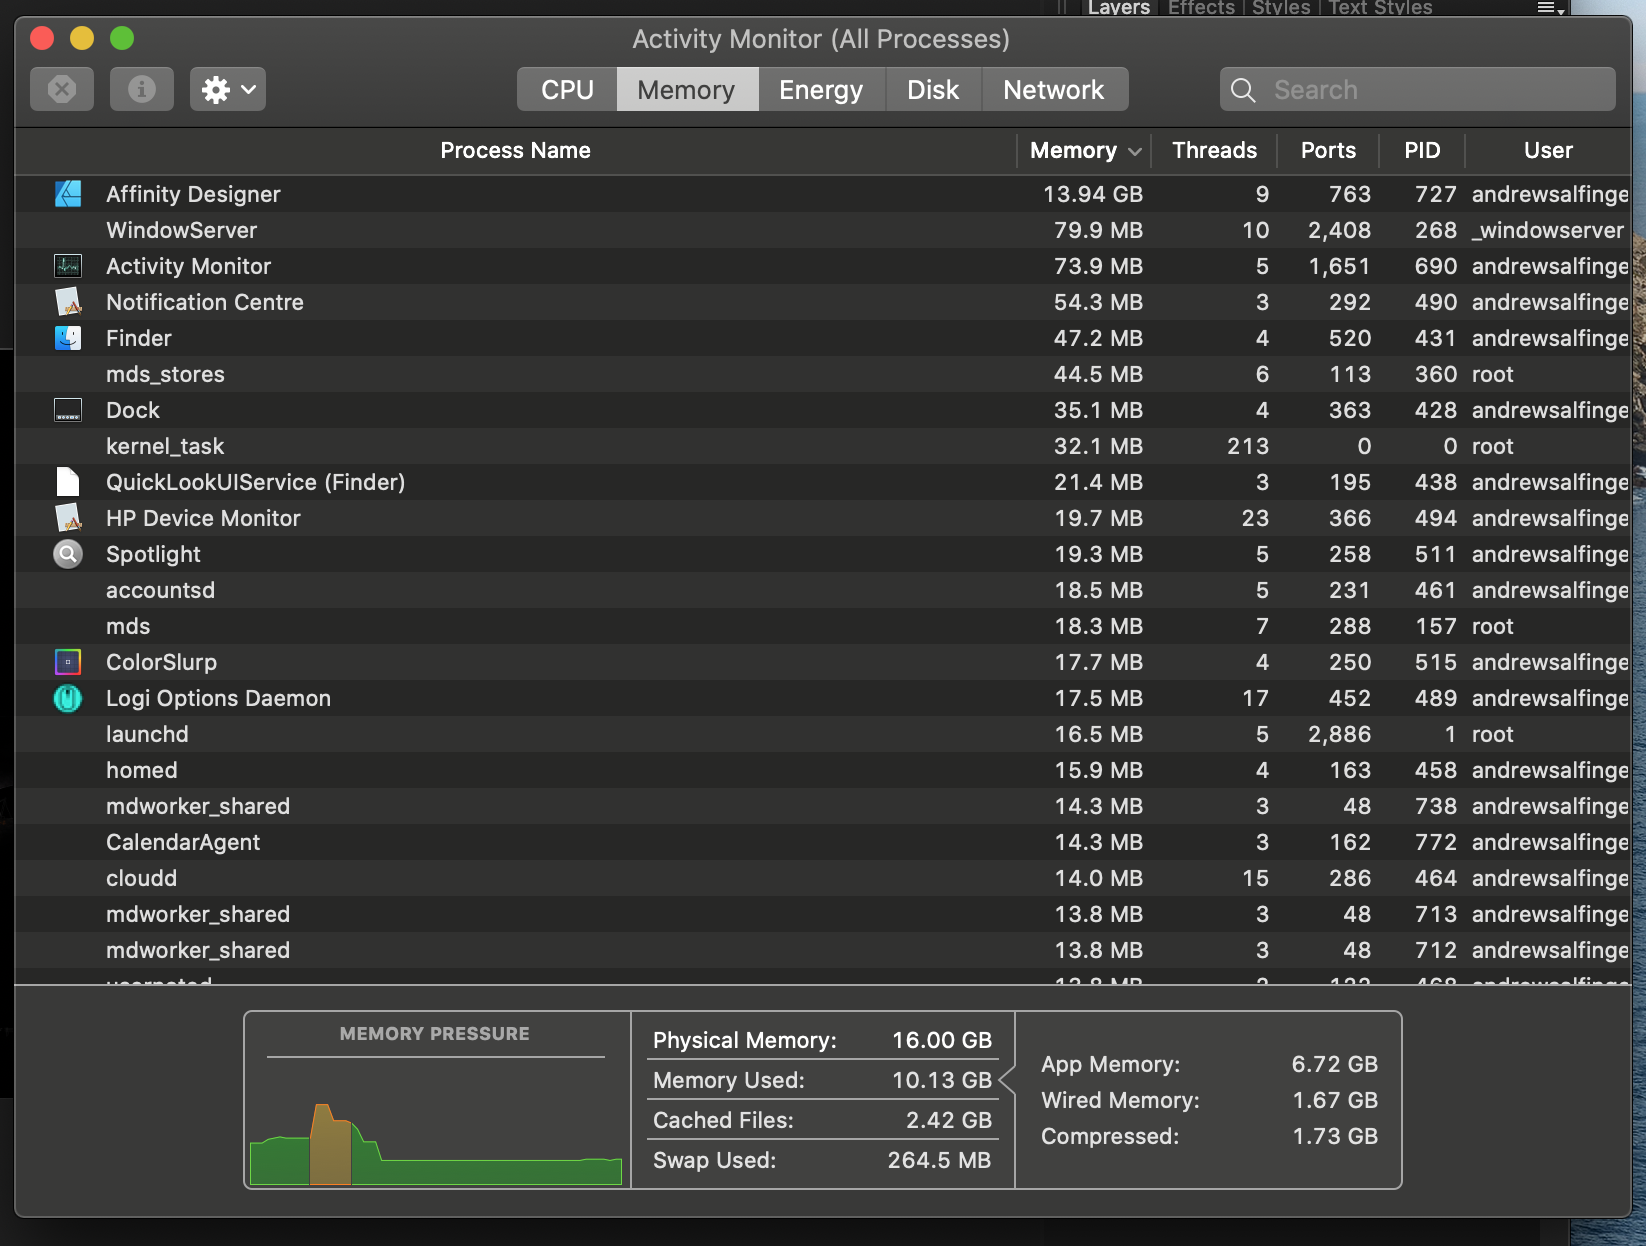This screenshot has width=1646, height=1246.
Task: Open panel options menu in background window
Action: (x=1550, y=8)
